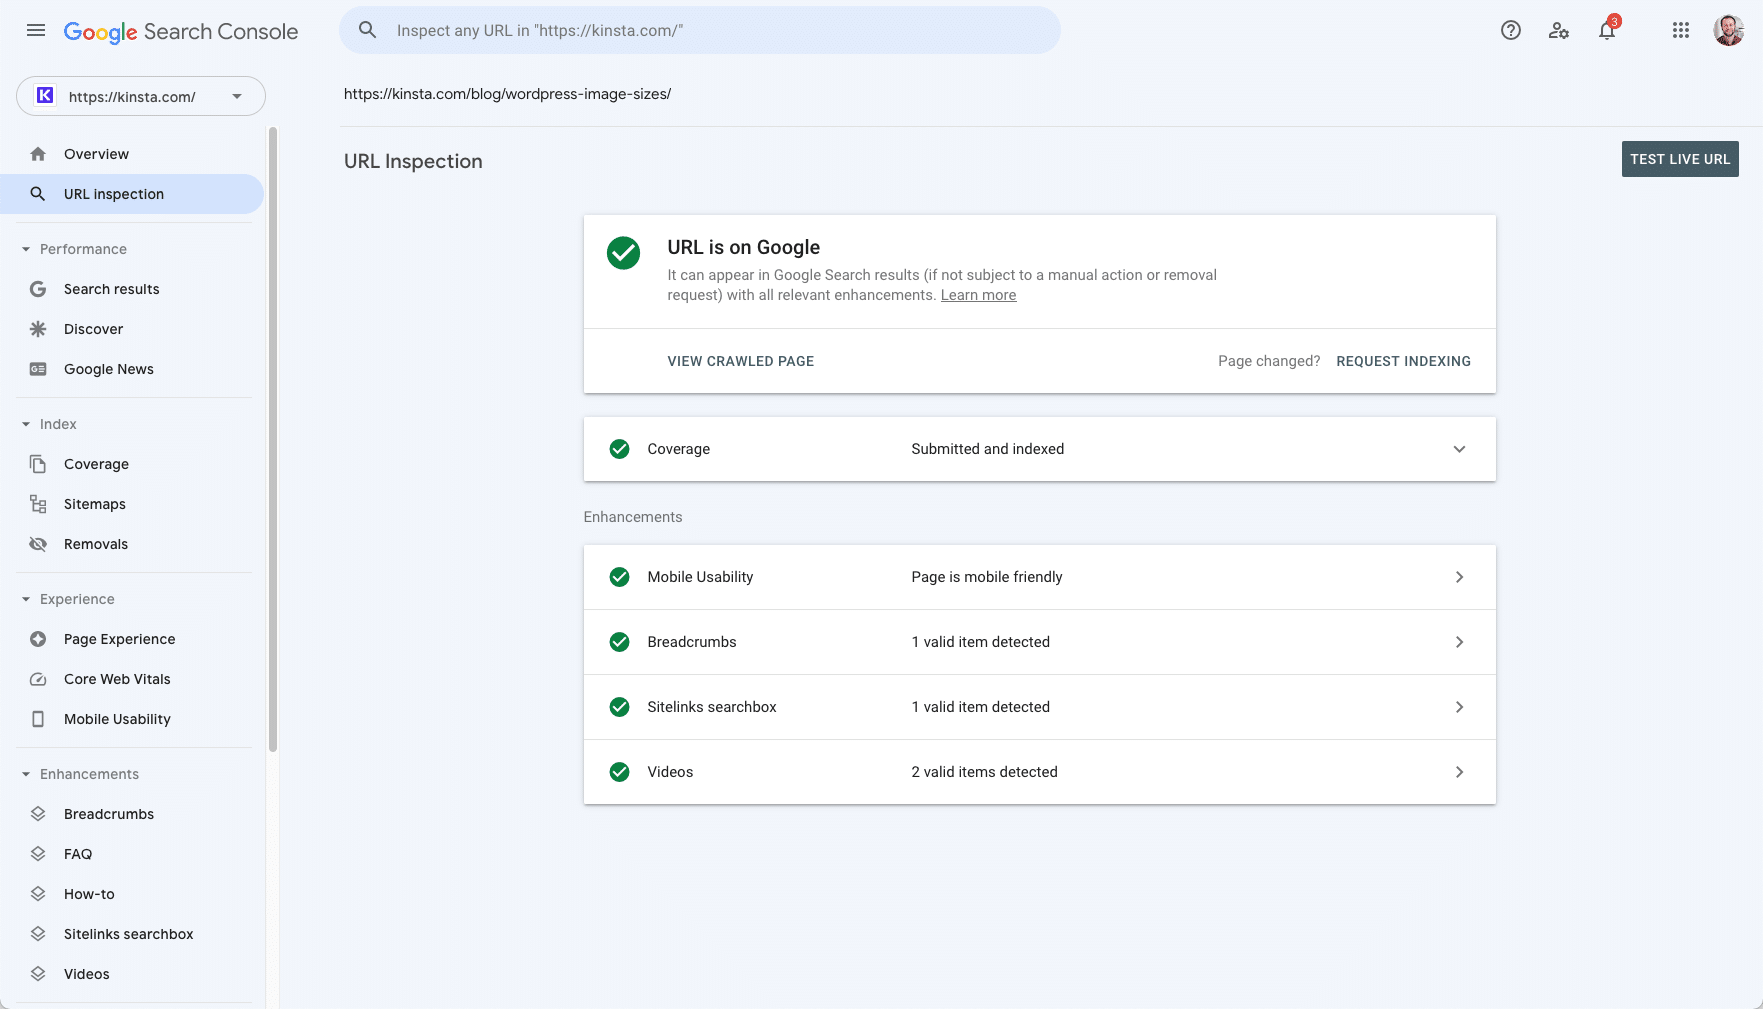Click the Removals icon in sidebar
This screenshot has width=1763, height=1009.
38,544
